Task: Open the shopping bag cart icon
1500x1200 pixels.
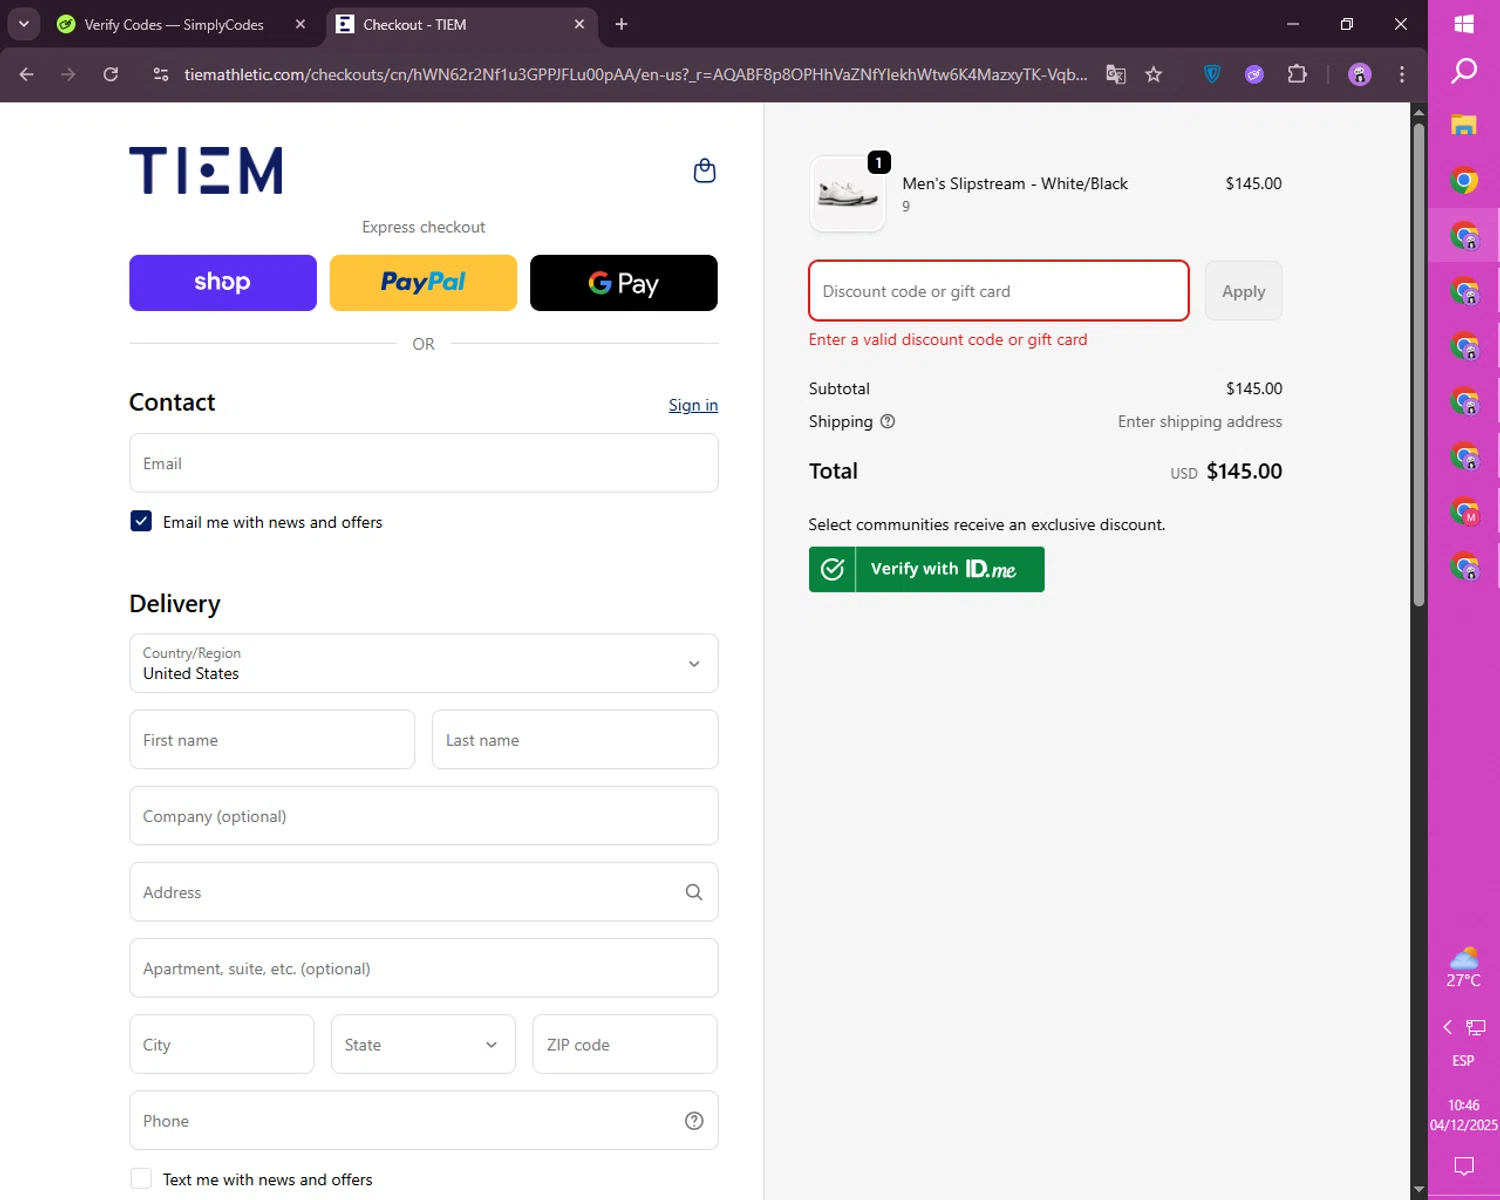Action: [705, 171]
